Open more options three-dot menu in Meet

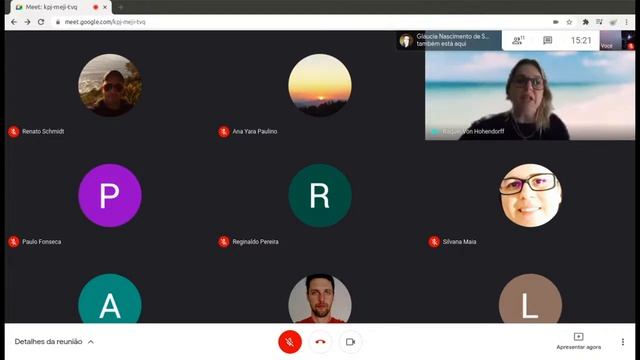click(622, 342)
